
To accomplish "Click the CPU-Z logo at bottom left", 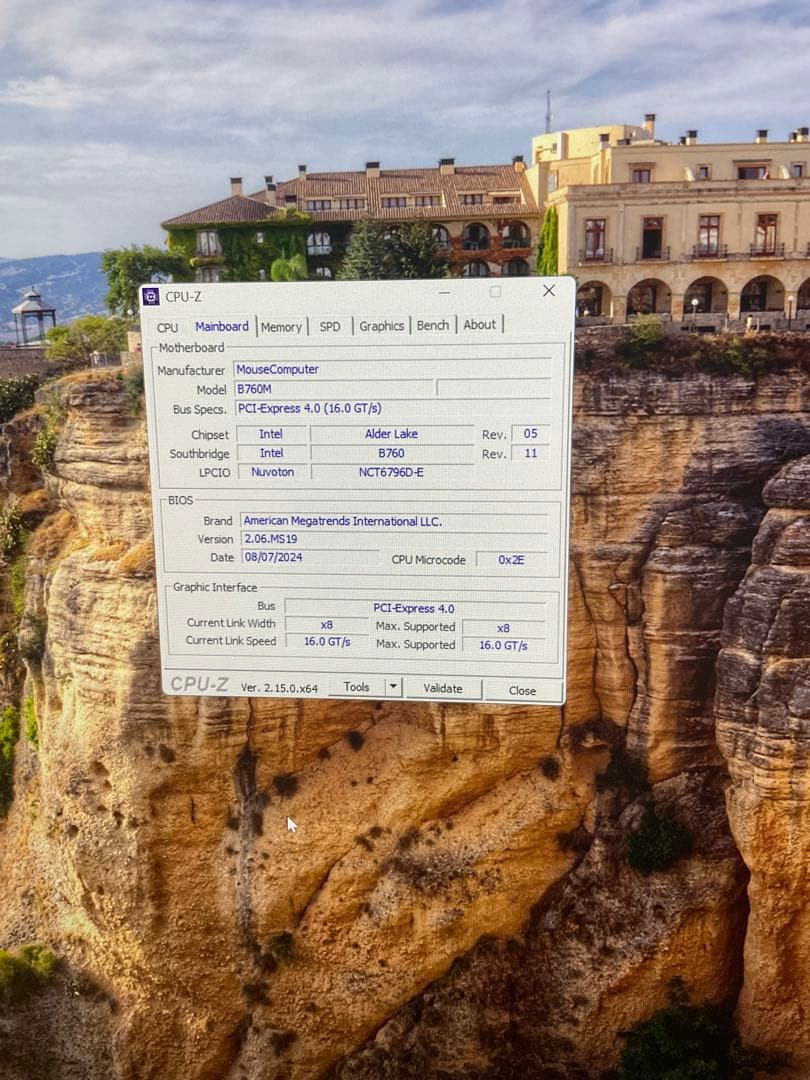I will pyautogui.click(x=199, y=685).
